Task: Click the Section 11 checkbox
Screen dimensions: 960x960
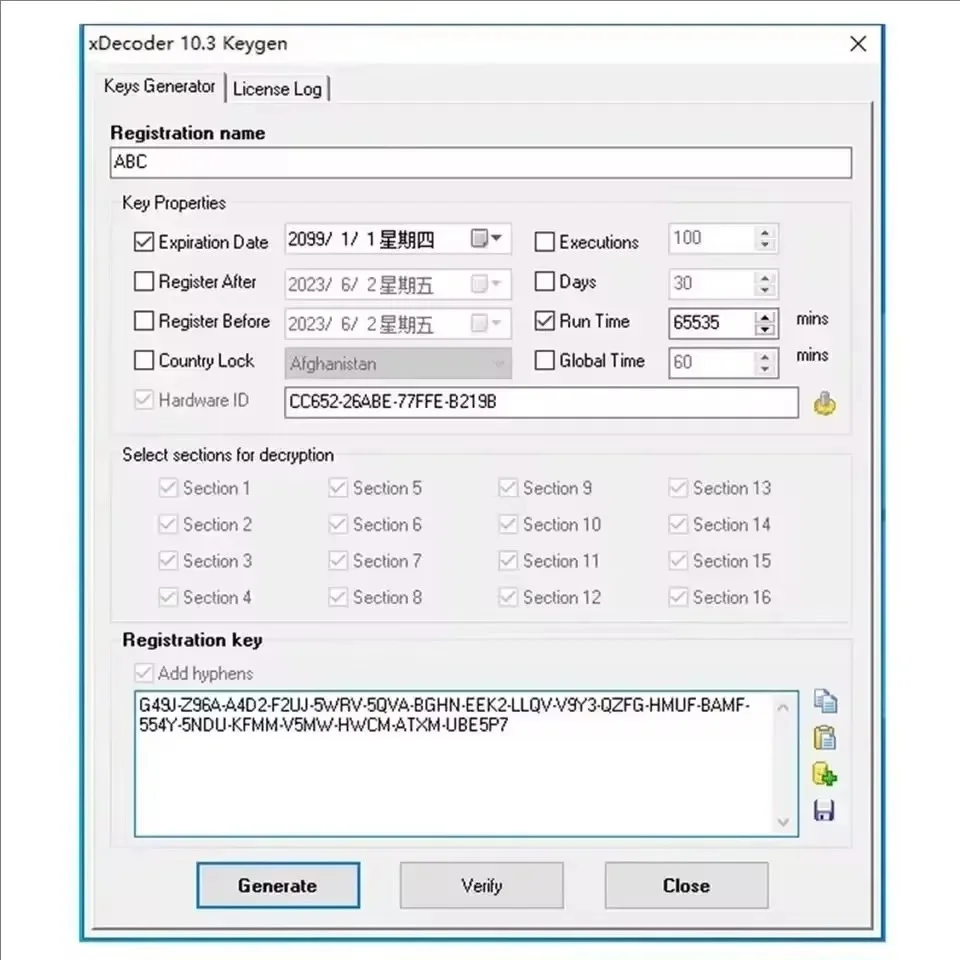Action: [508, 561]
